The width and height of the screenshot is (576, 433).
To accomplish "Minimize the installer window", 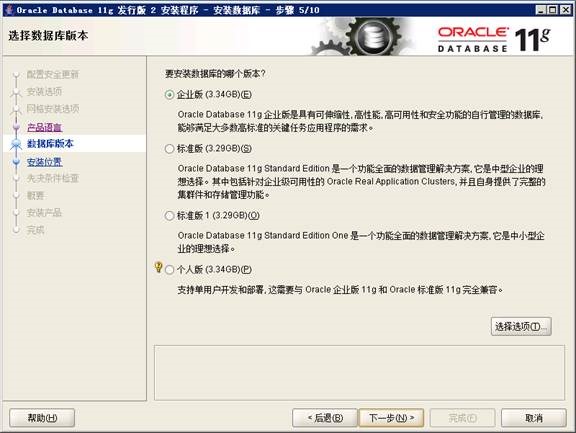I will (540, 10).
